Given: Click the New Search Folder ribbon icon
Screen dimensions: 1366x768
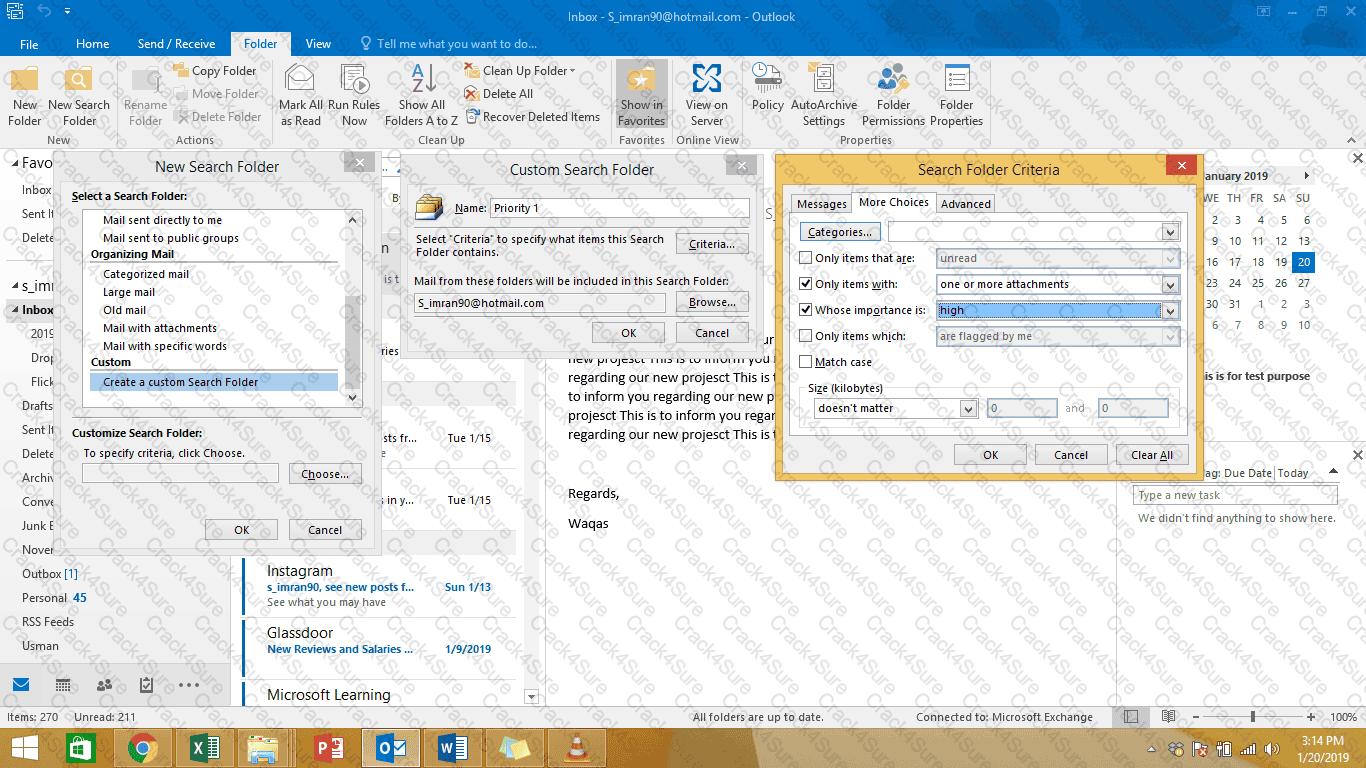Looking at the screenshot, I should click(79, 80).
